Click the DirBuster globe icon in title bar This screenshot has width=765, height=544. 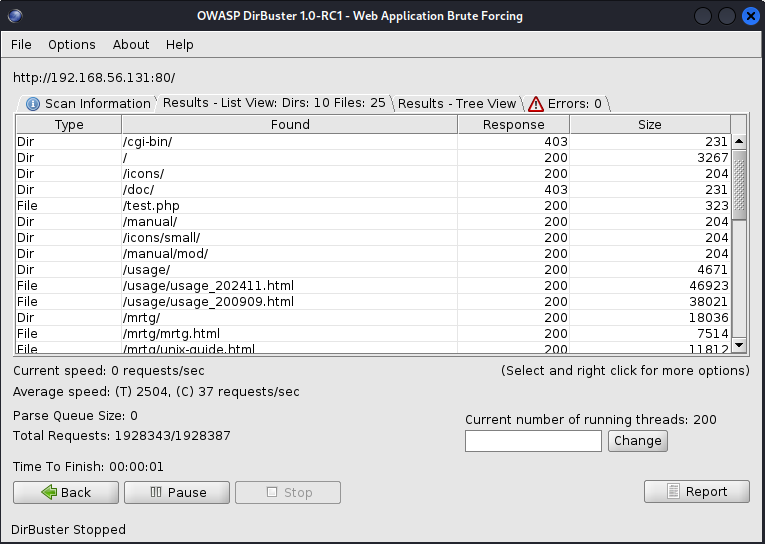point(15,16)
